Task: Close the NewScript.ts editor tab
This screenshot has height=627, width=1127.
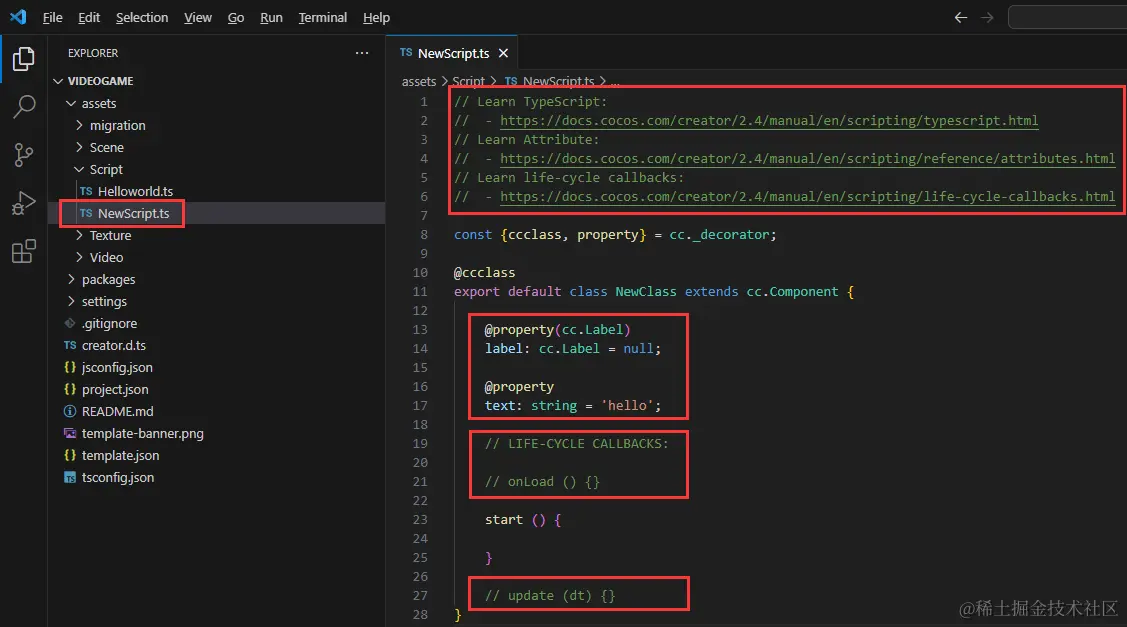Action: pyautogui.click(x=503, y=53)
